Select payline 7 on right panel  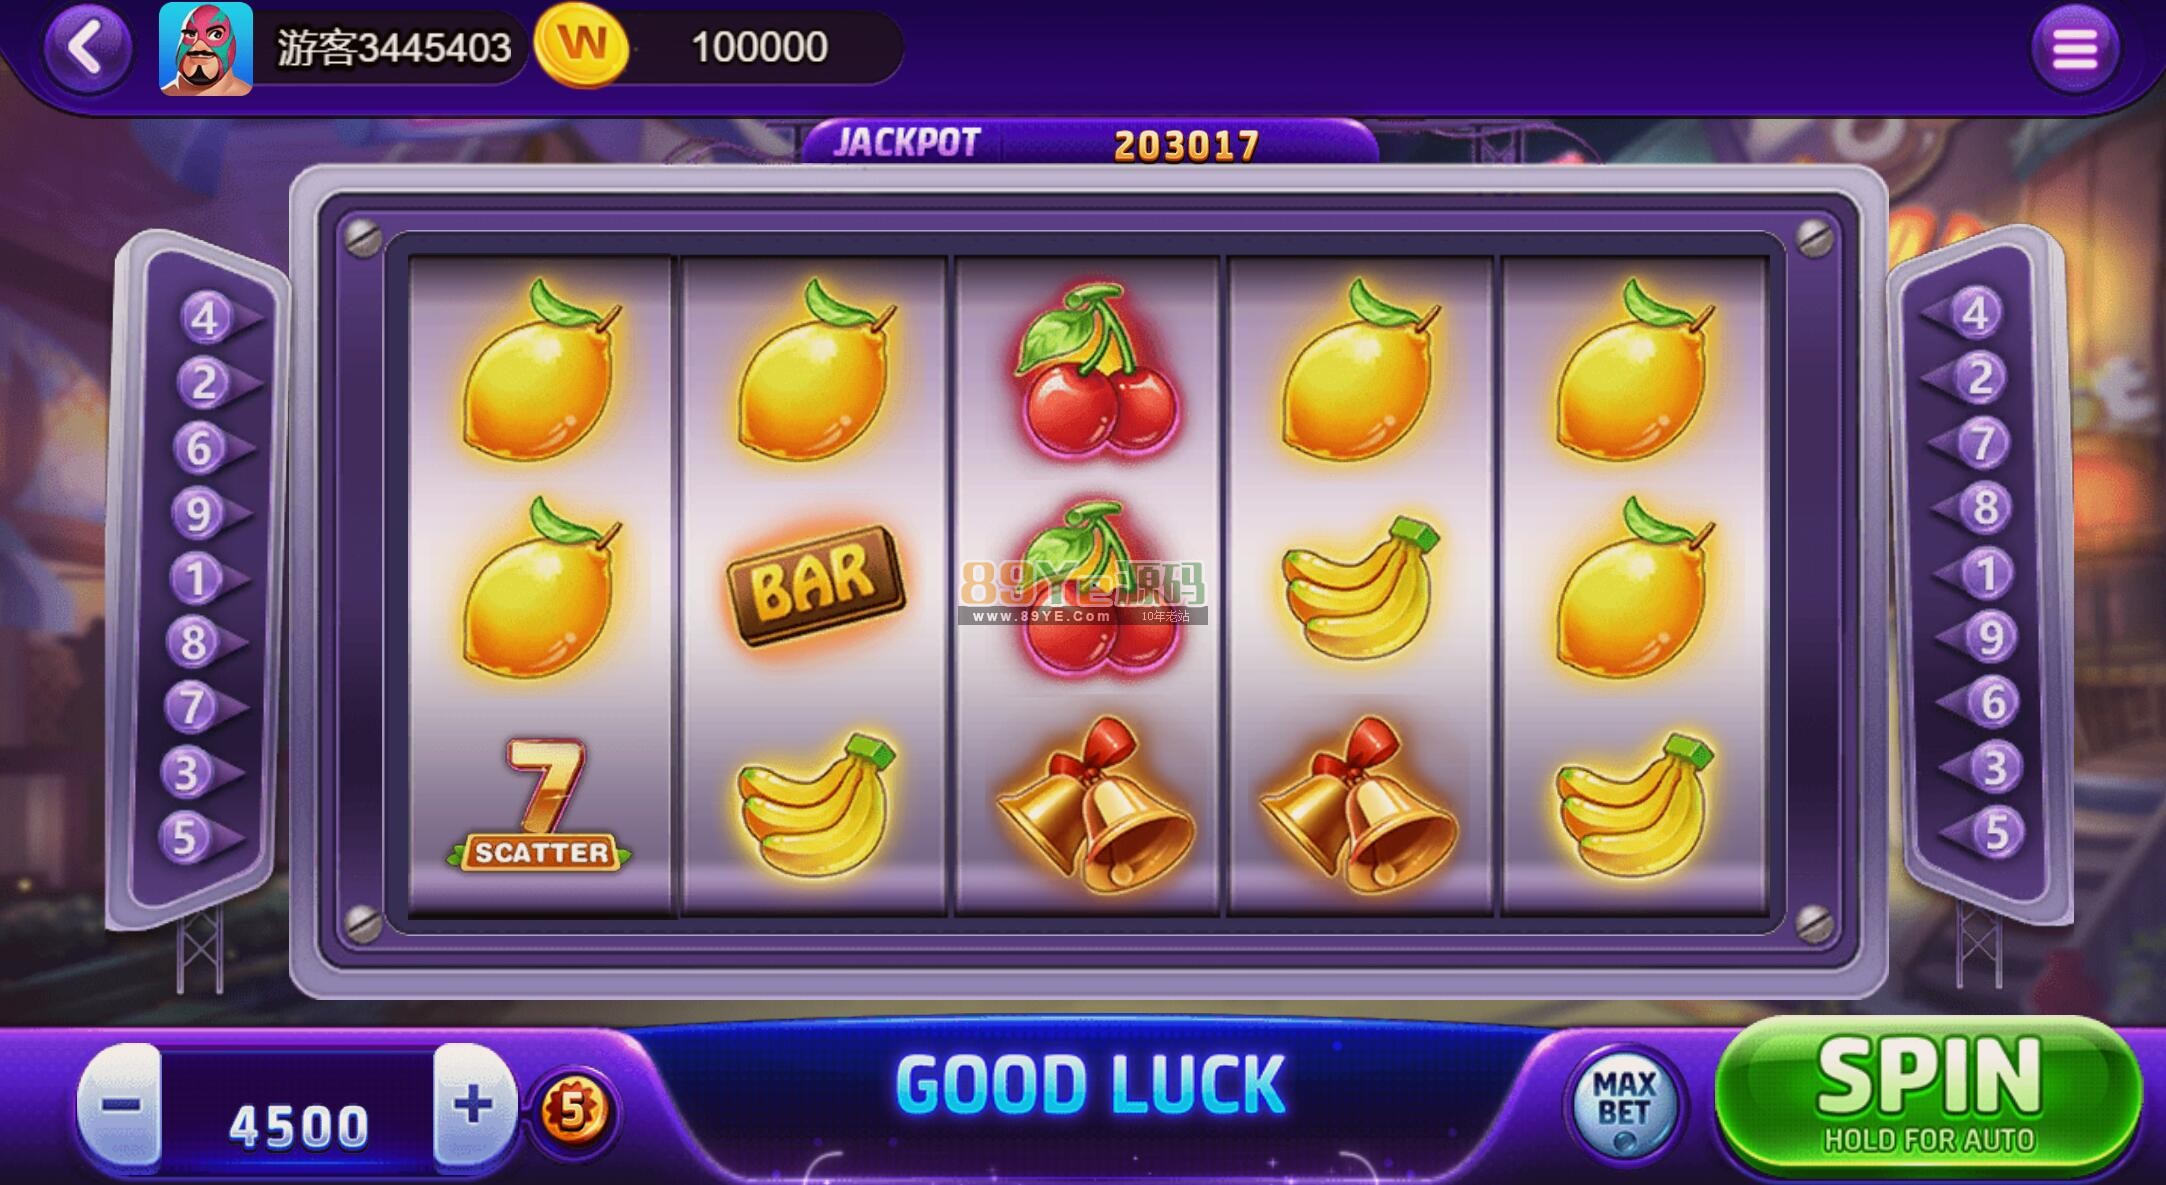[x=1980, y=443]
